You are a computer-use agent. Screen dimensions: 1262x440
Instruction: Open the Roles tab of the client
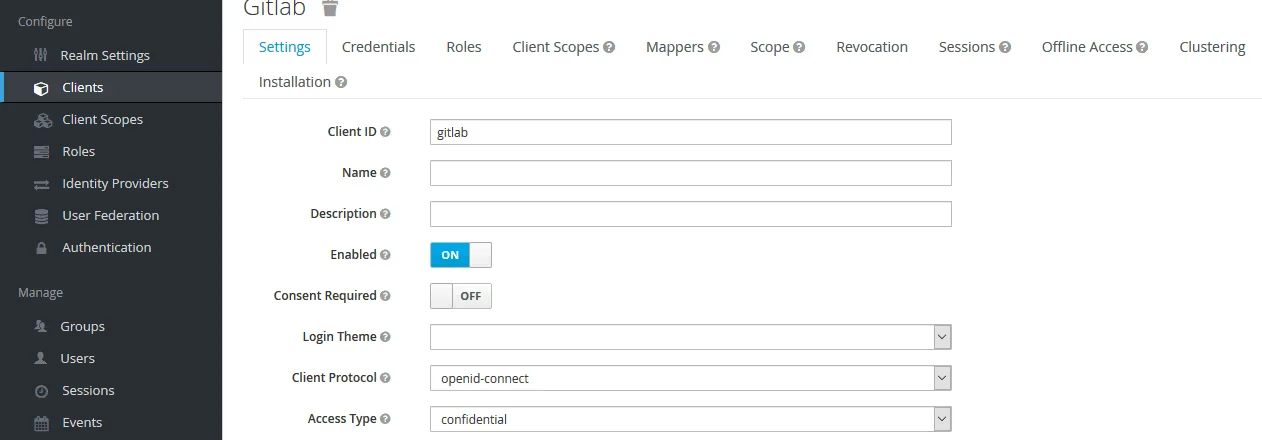464,47
